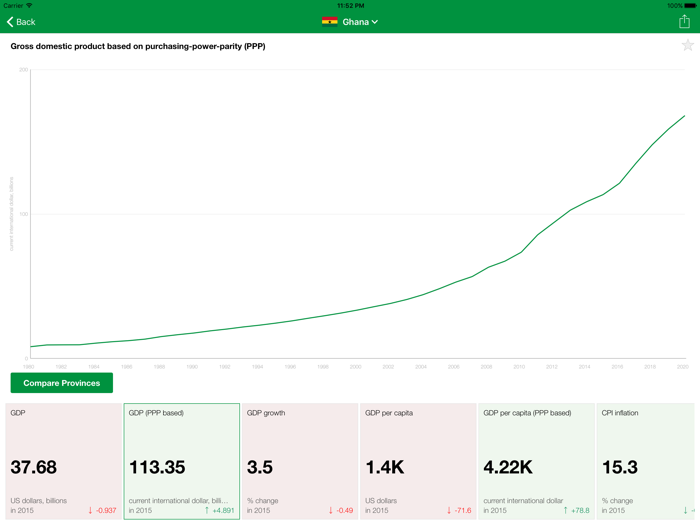The height and width of the screenshot is (525, 700).
Task: Click the green line in the chart
Action: [x=520, y=252]
